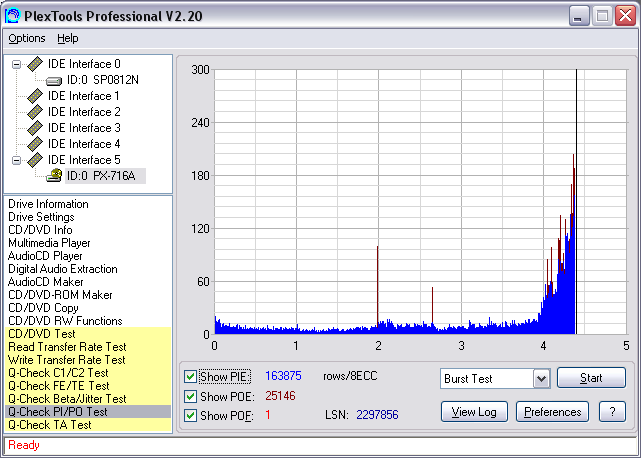Open CD/DVD Info in the function list
The width and height of the screenshot is (641, 458).
[x=40, y=230]
